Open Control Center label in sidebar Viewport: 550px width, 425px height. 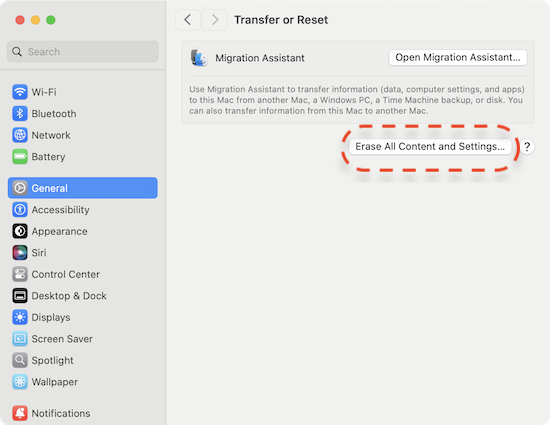point(66,274)
